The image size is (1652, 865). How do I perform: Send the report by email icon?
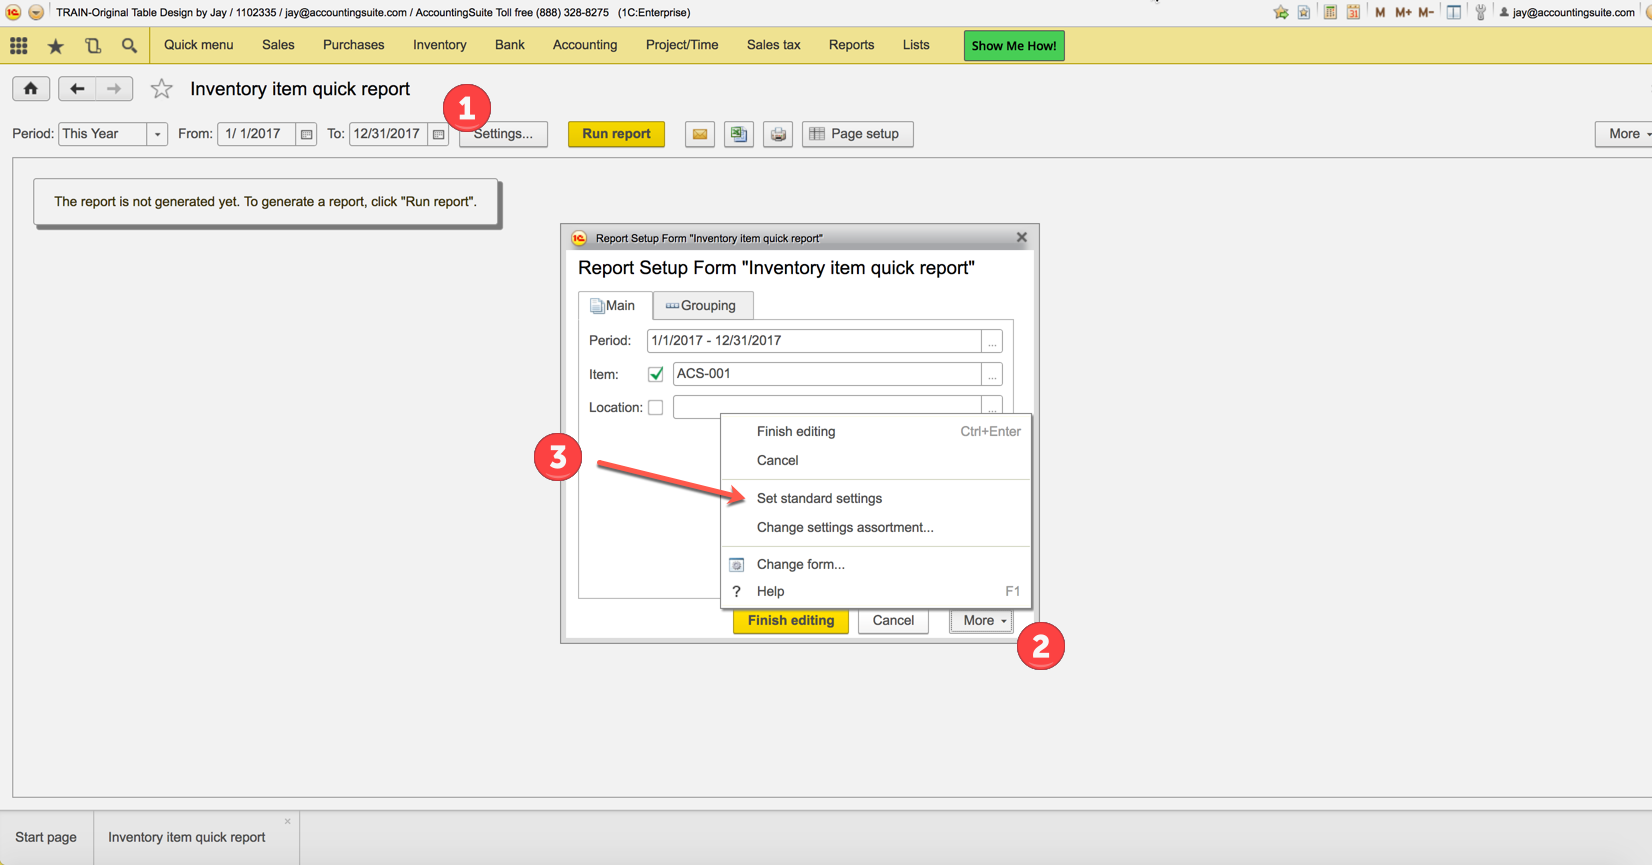(700, 134)
